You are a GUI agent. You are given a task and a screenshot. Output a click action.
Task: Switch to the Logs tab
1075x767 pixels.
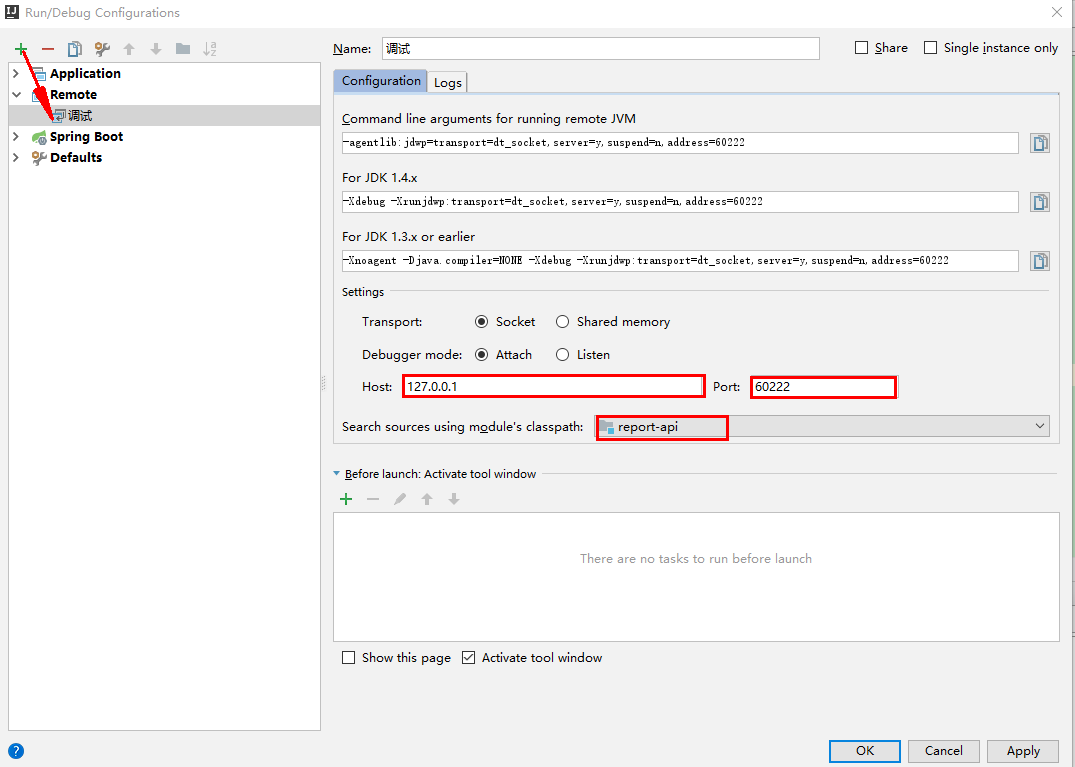[448, 83]
